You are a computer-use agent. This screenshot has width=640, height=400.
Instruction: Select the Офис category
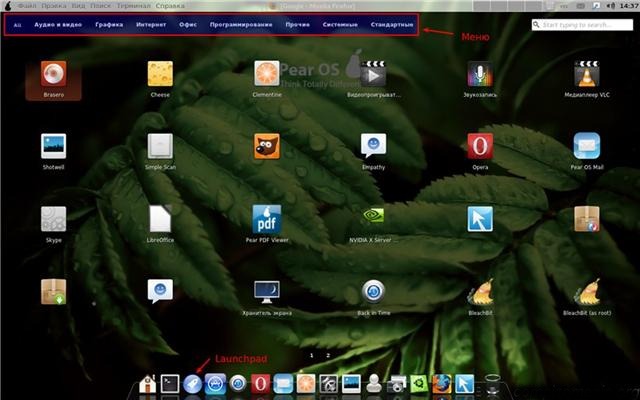188,24
